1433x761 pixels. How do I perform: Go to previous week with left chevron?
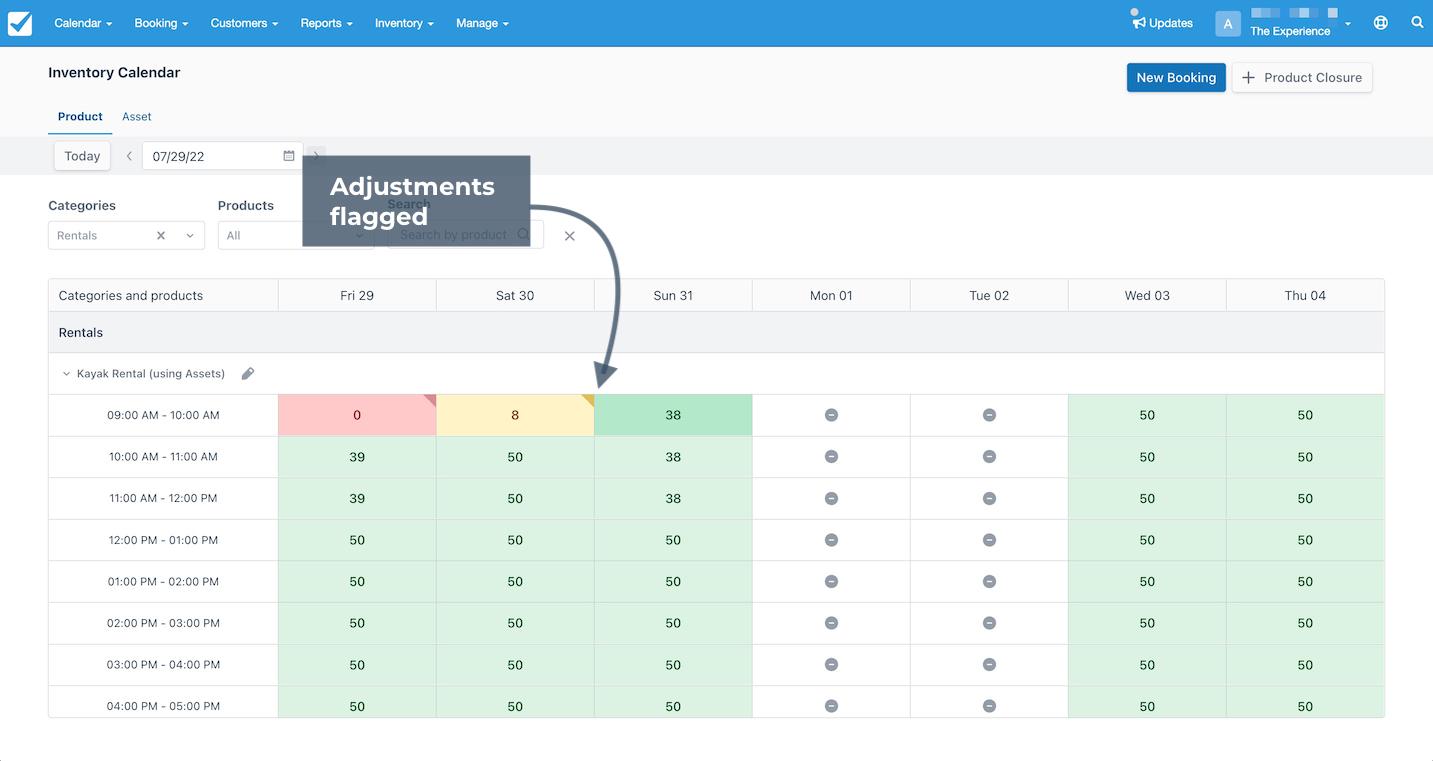[x=129, y=156]
